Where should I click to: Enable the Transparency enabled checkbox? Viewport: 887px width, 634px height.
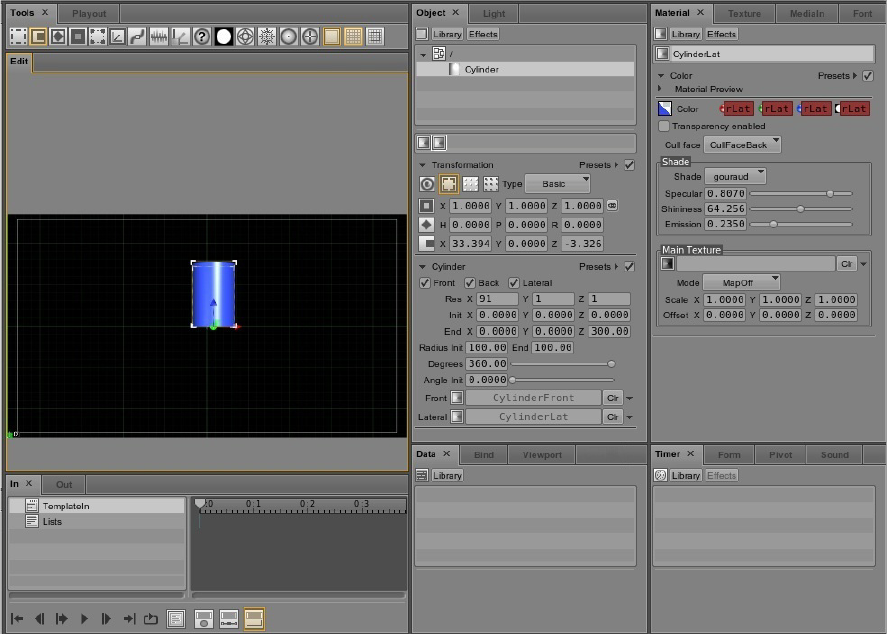click(x=664, y=127)
